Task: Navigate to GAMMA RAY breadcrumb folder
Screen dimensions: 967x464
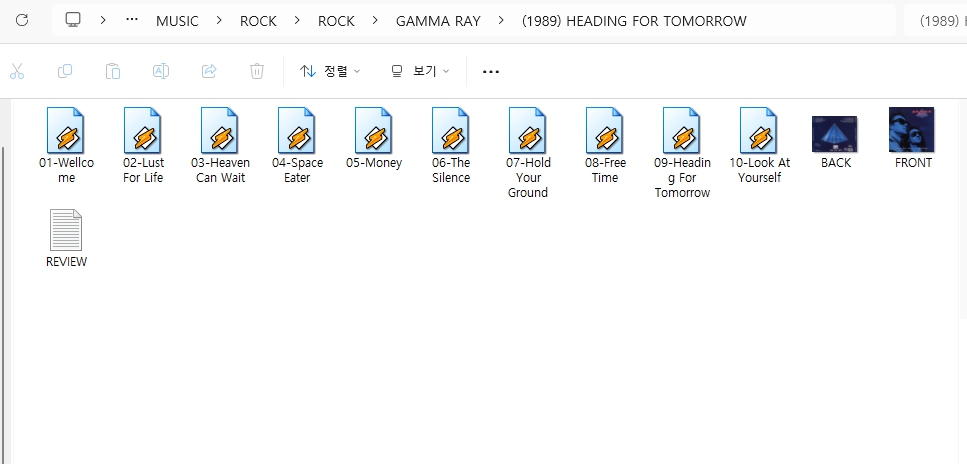Action: pyautogui.click(x=438, y=20)
